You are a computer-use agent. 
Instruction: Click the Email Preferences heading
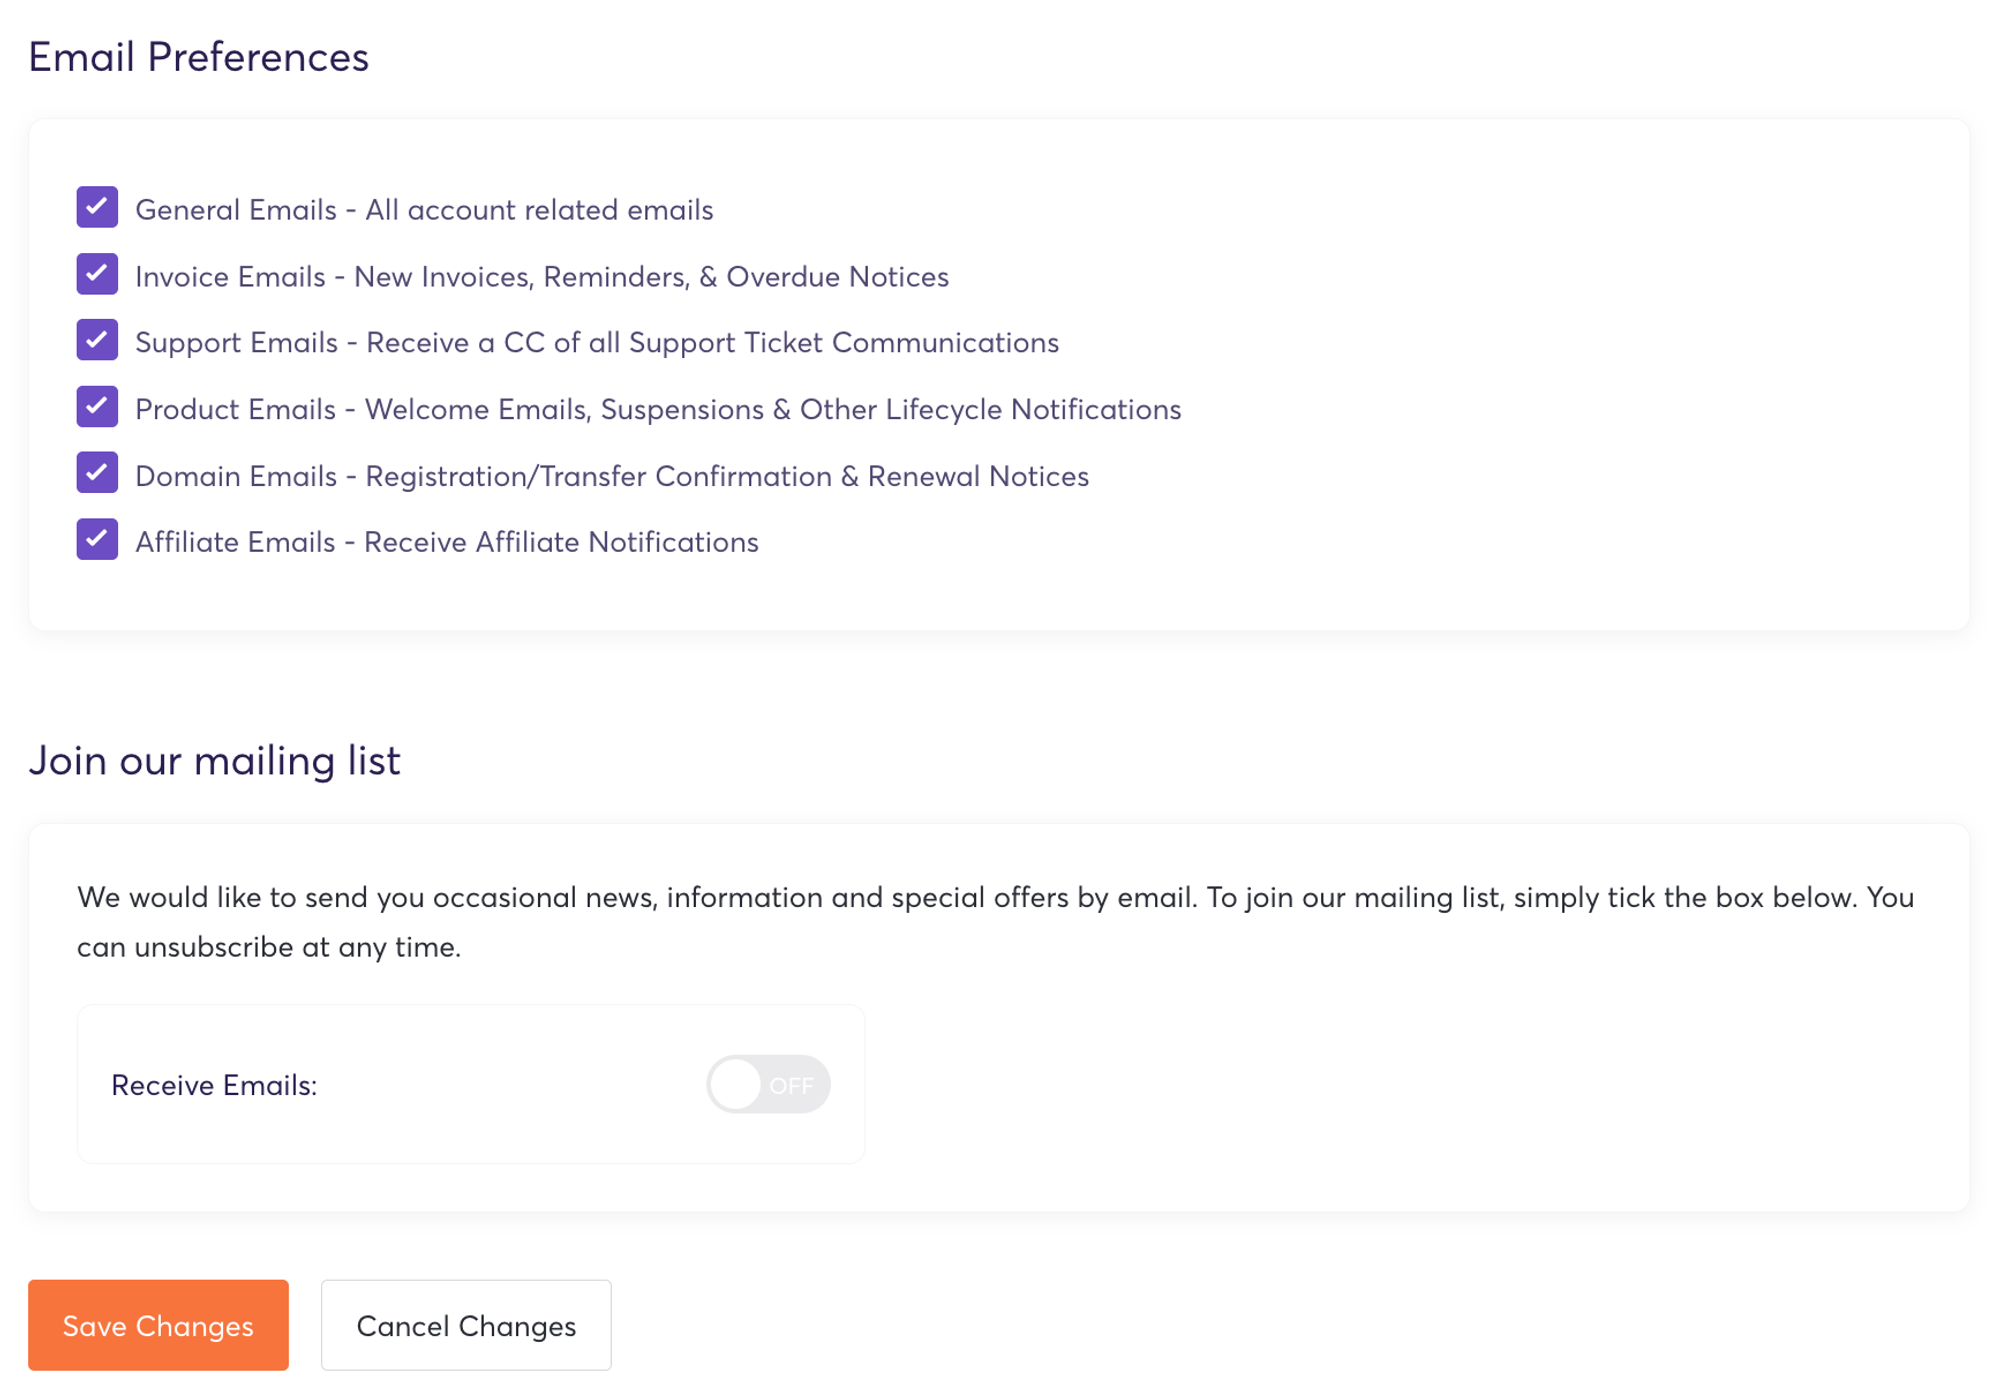click(198, 57)
